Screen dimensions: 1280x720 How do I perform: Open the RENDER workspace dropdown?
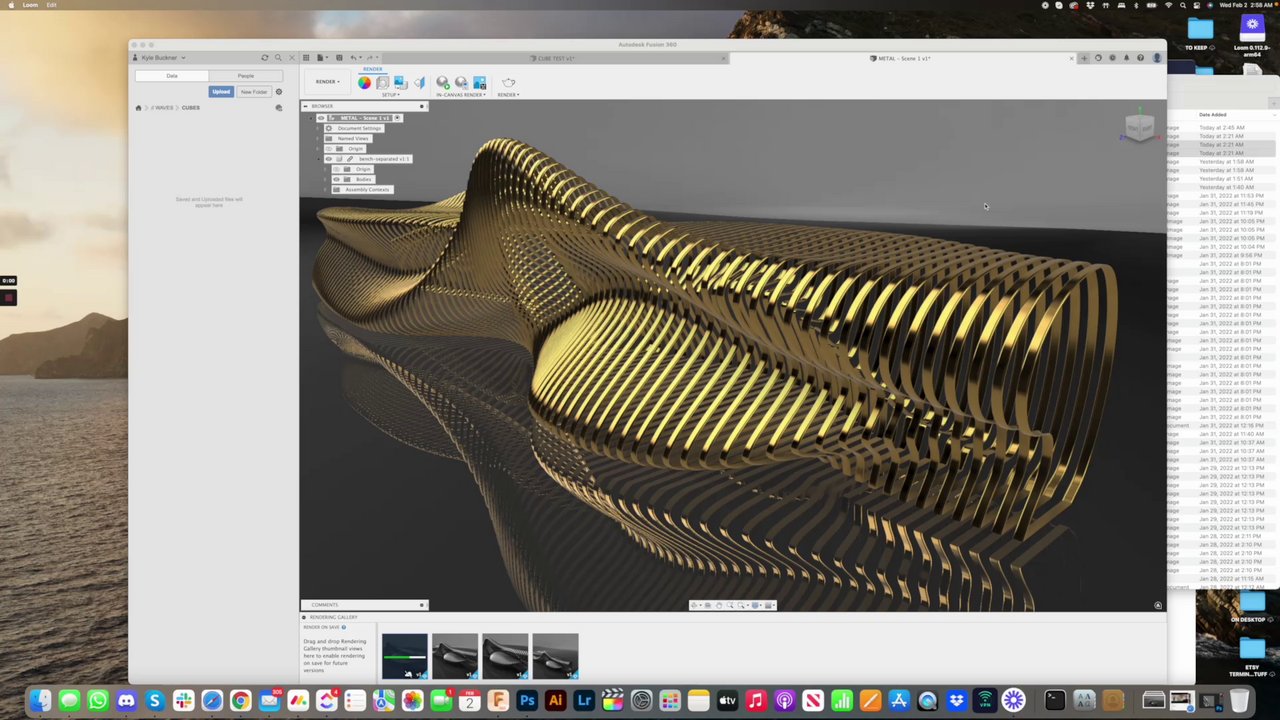[x=327, y=82]
